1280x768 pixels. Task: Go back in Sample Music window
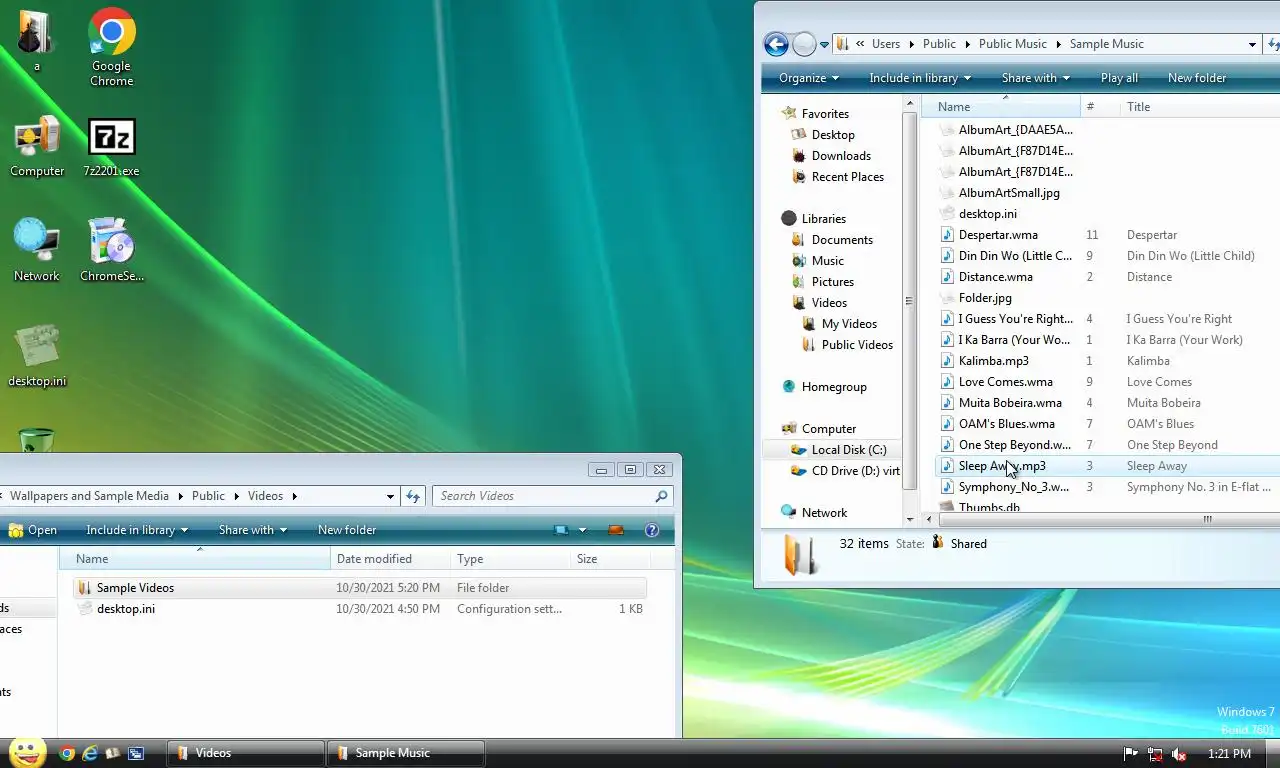(775, 44)
